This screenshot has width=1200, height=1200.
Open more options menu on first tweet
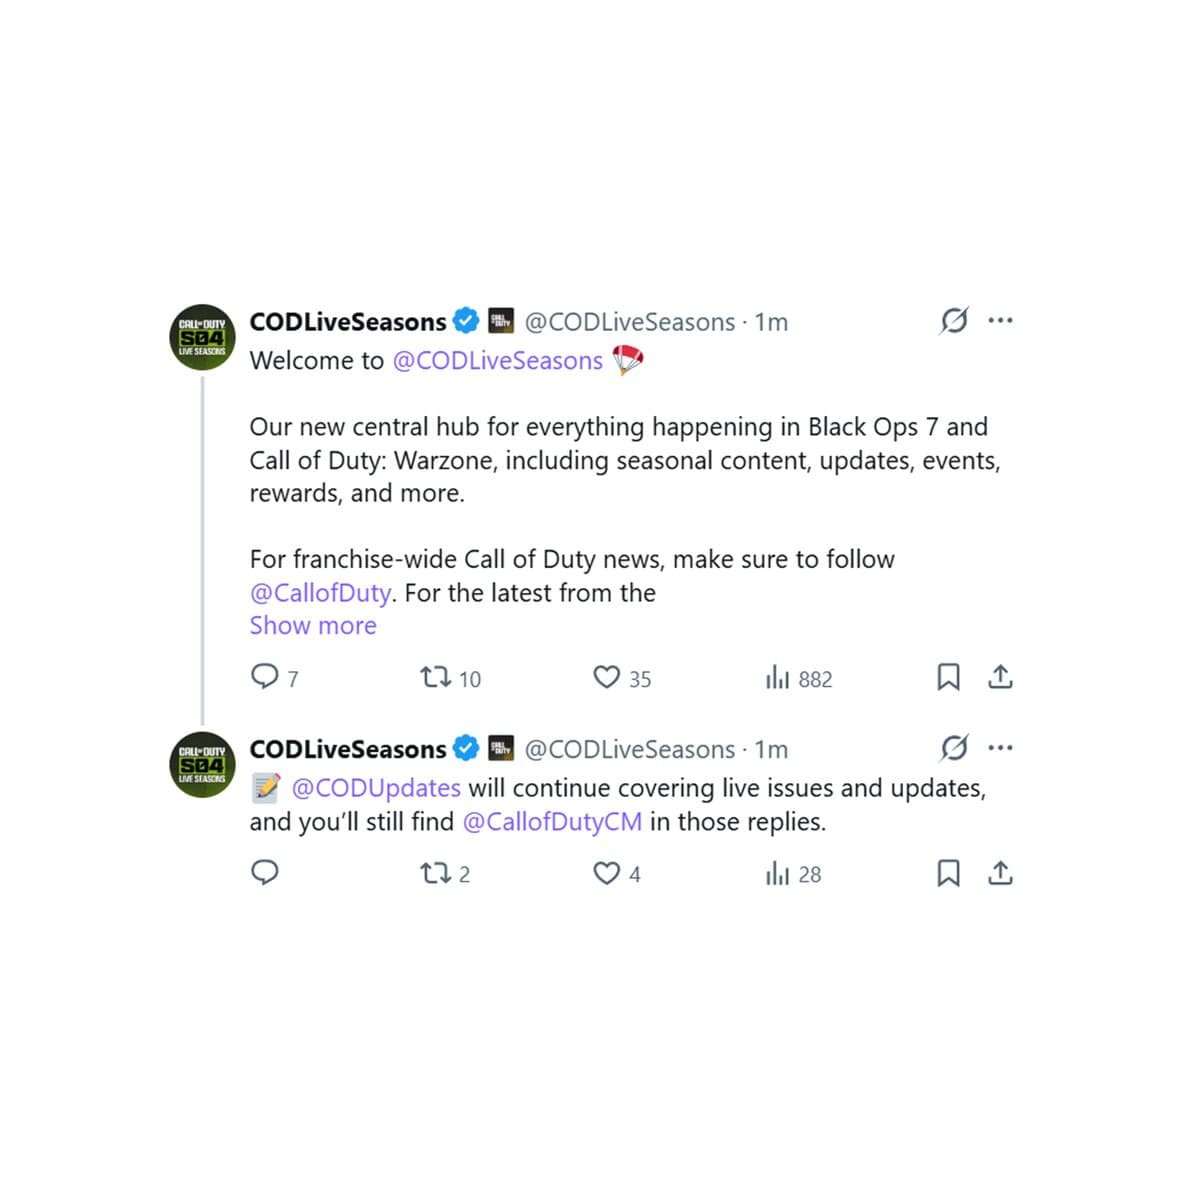1000,321
